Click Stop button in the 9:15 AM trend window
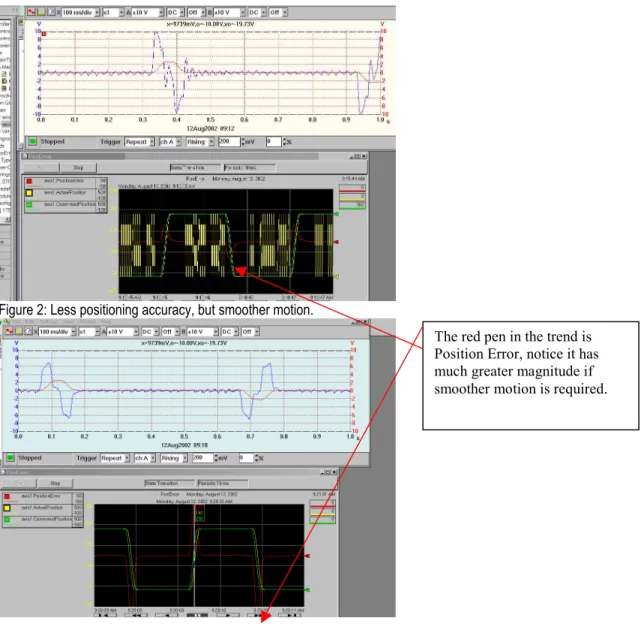Screen dimensions: 644x624 [x=78, y=168]
